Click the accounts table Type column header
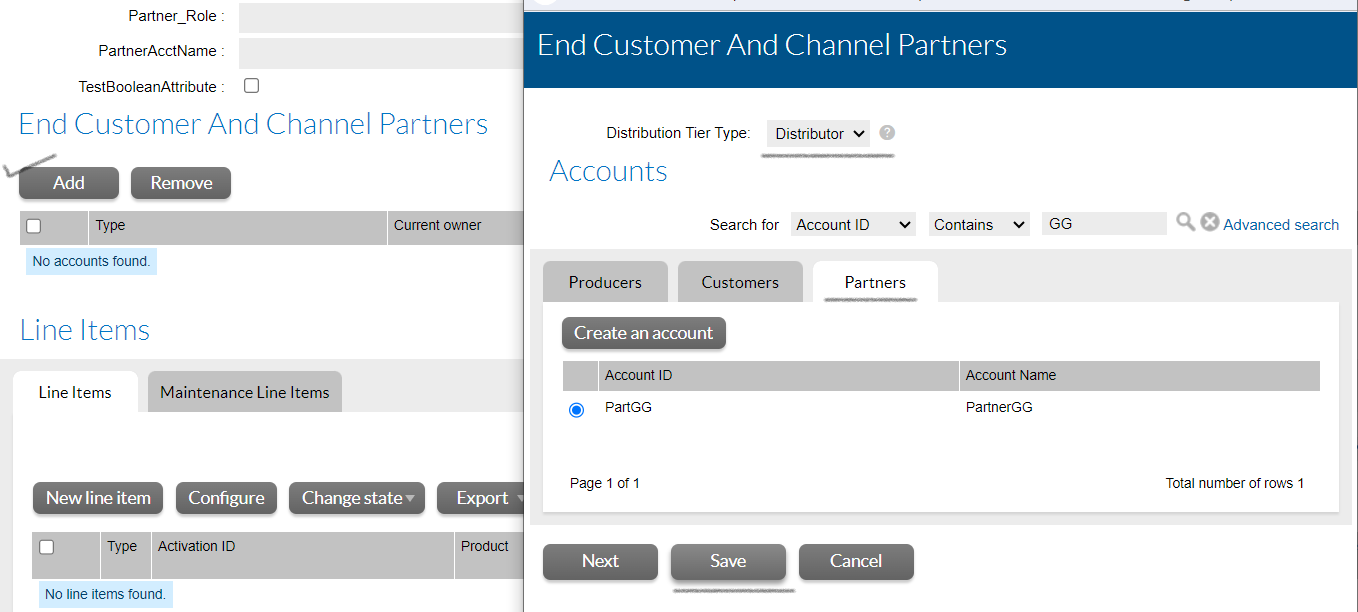This screenshot has height=612, width=1358. coord(238,226)
